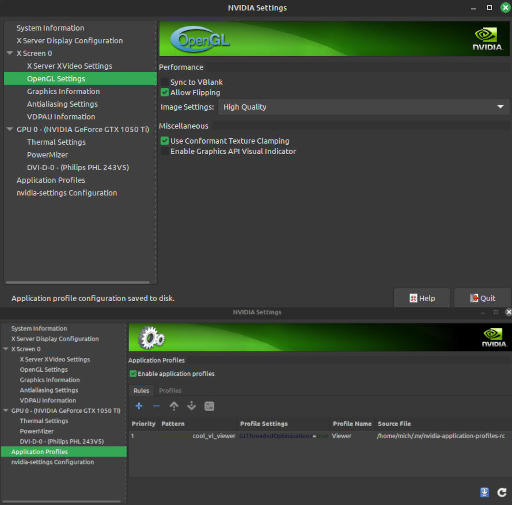Select X Server XVideo Settings in top window
This screenshot has width=512, height=505.
(x=69, y=66)
